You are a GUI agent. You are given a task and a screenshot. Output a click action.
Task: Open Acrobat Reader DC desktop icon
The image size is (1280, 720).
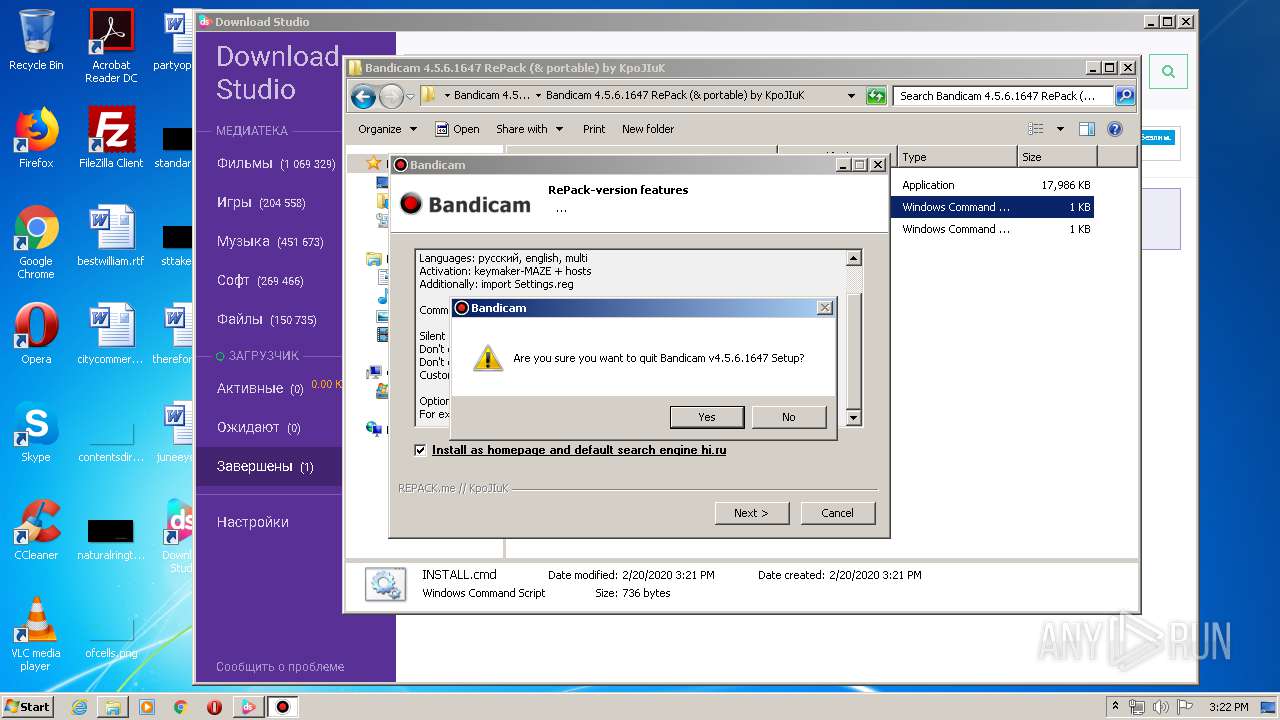coord(111,46)
